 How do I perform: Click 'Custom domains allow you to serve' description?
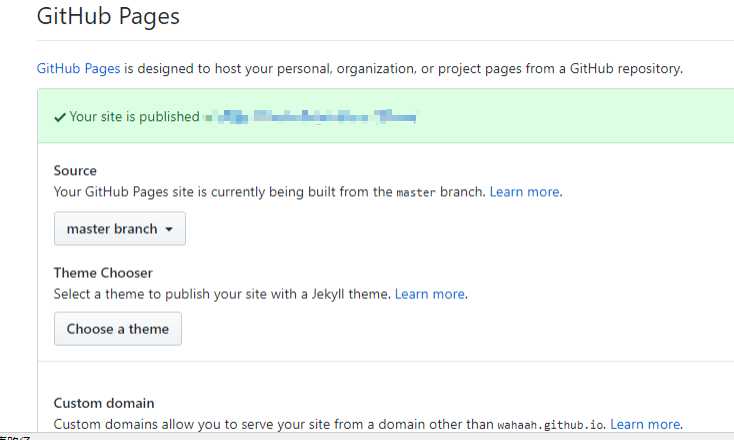(270, 424)
